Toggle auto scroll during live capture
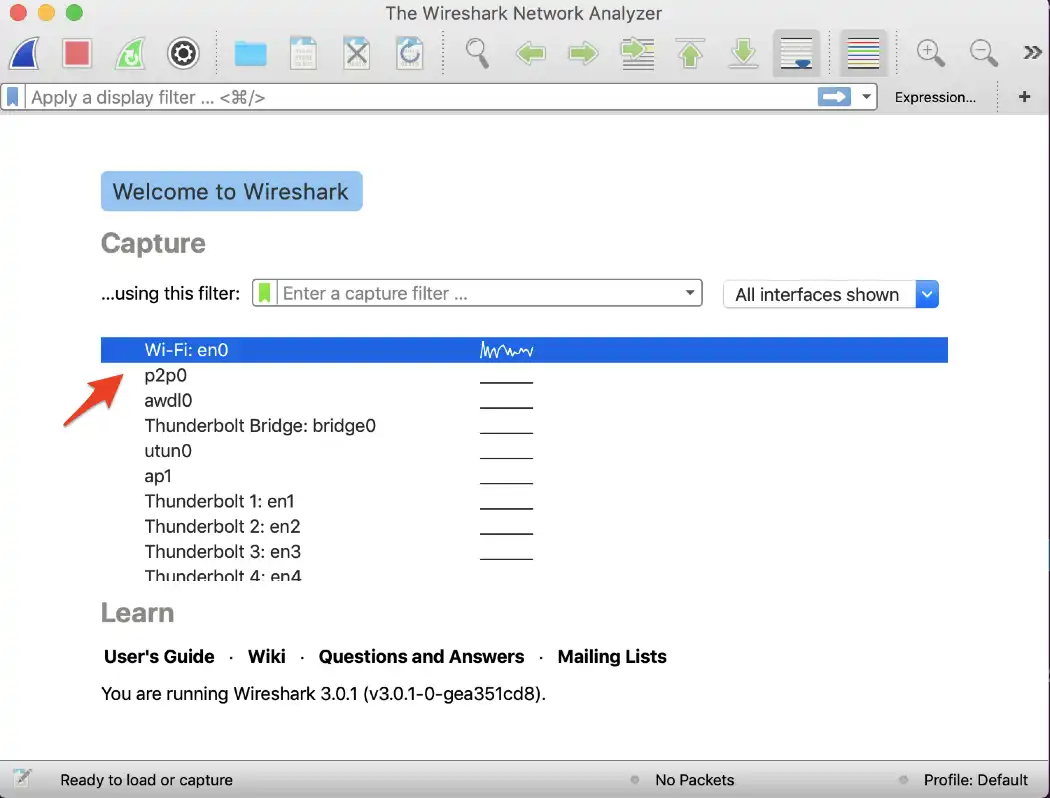Viewport: 1050px width, 798px height. [x=796, y=54]
